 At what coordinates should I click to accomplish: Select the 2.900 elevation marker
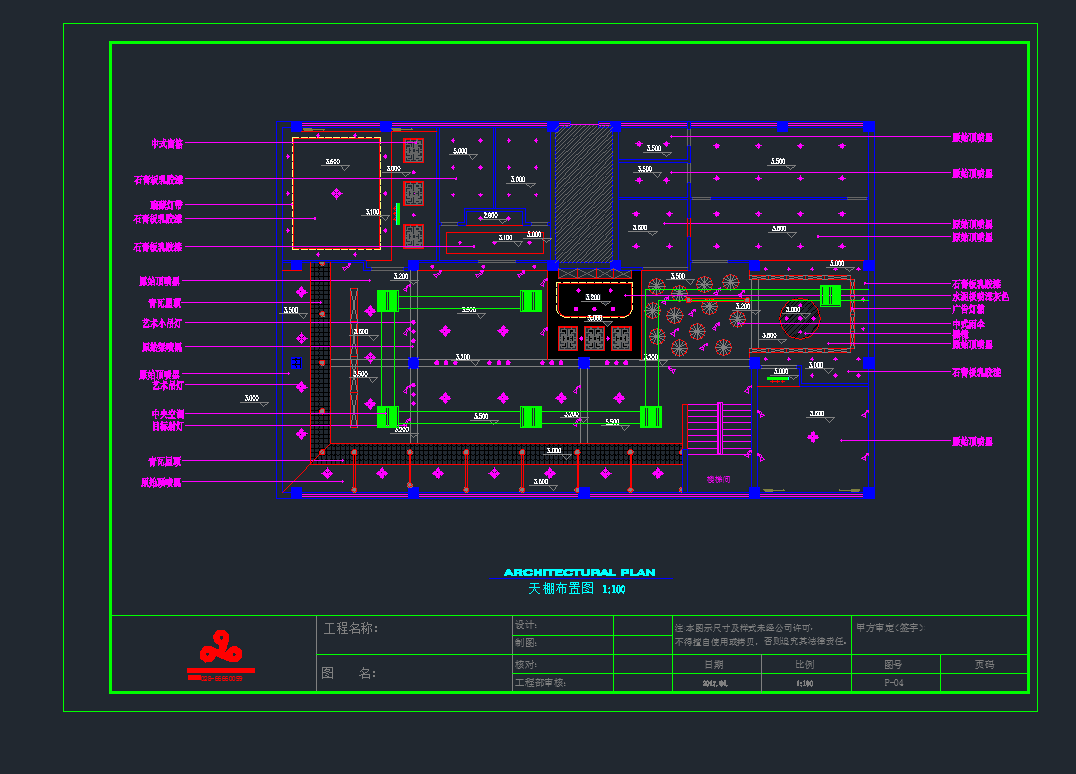pos(490,215)
